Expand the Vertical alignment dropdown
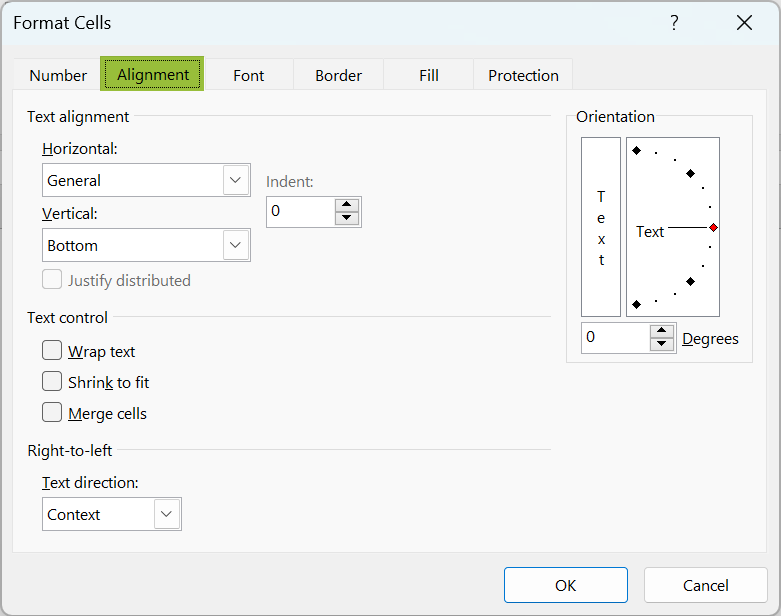Screen dimensions: 781x616 [x=236, y=245]
